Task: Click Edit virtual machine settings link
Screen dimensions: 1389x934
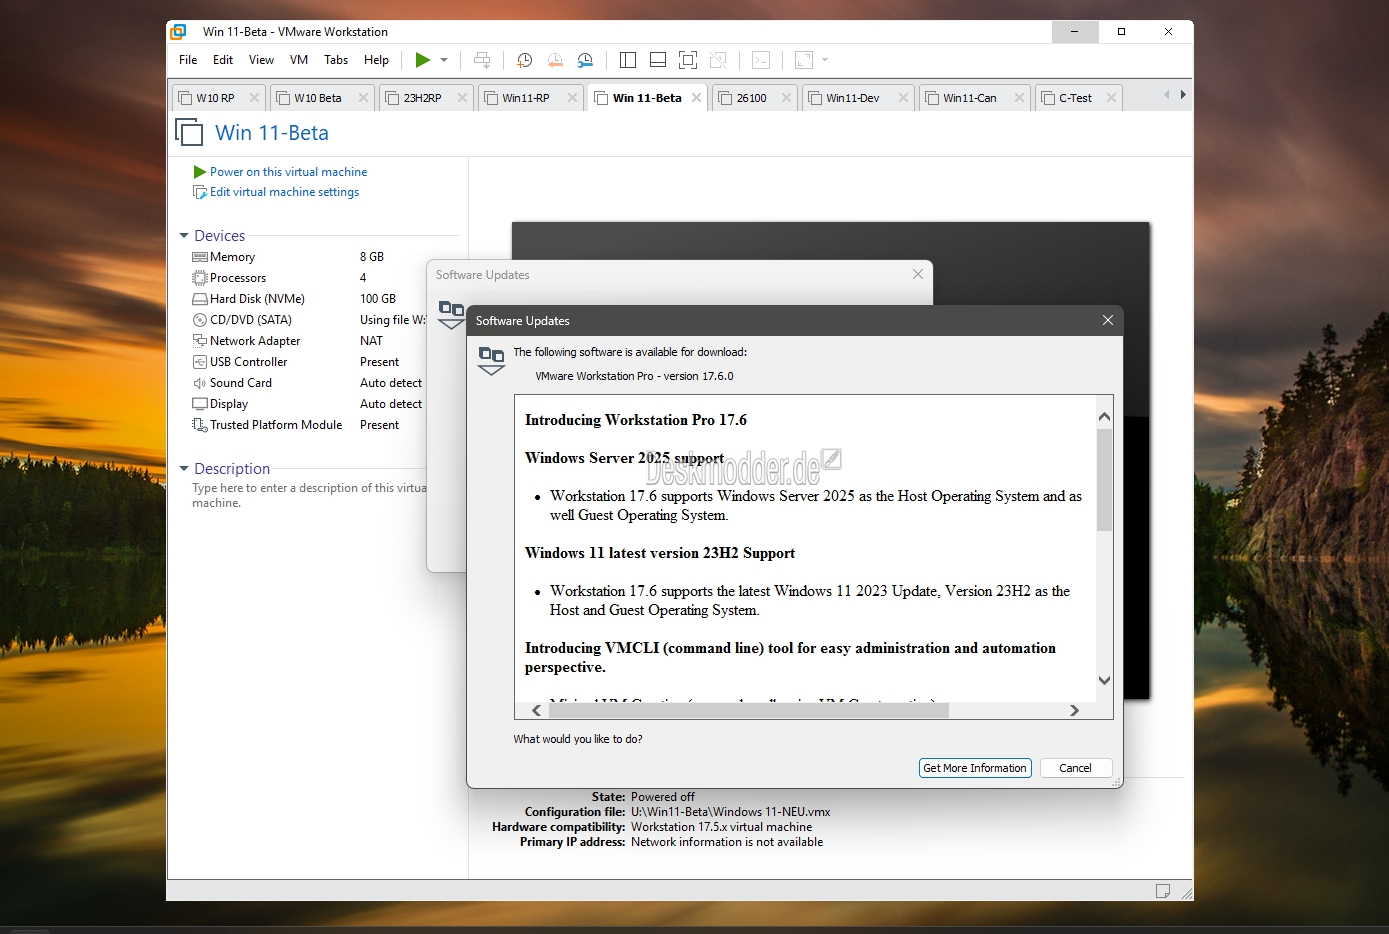Action: pos(284,192)
